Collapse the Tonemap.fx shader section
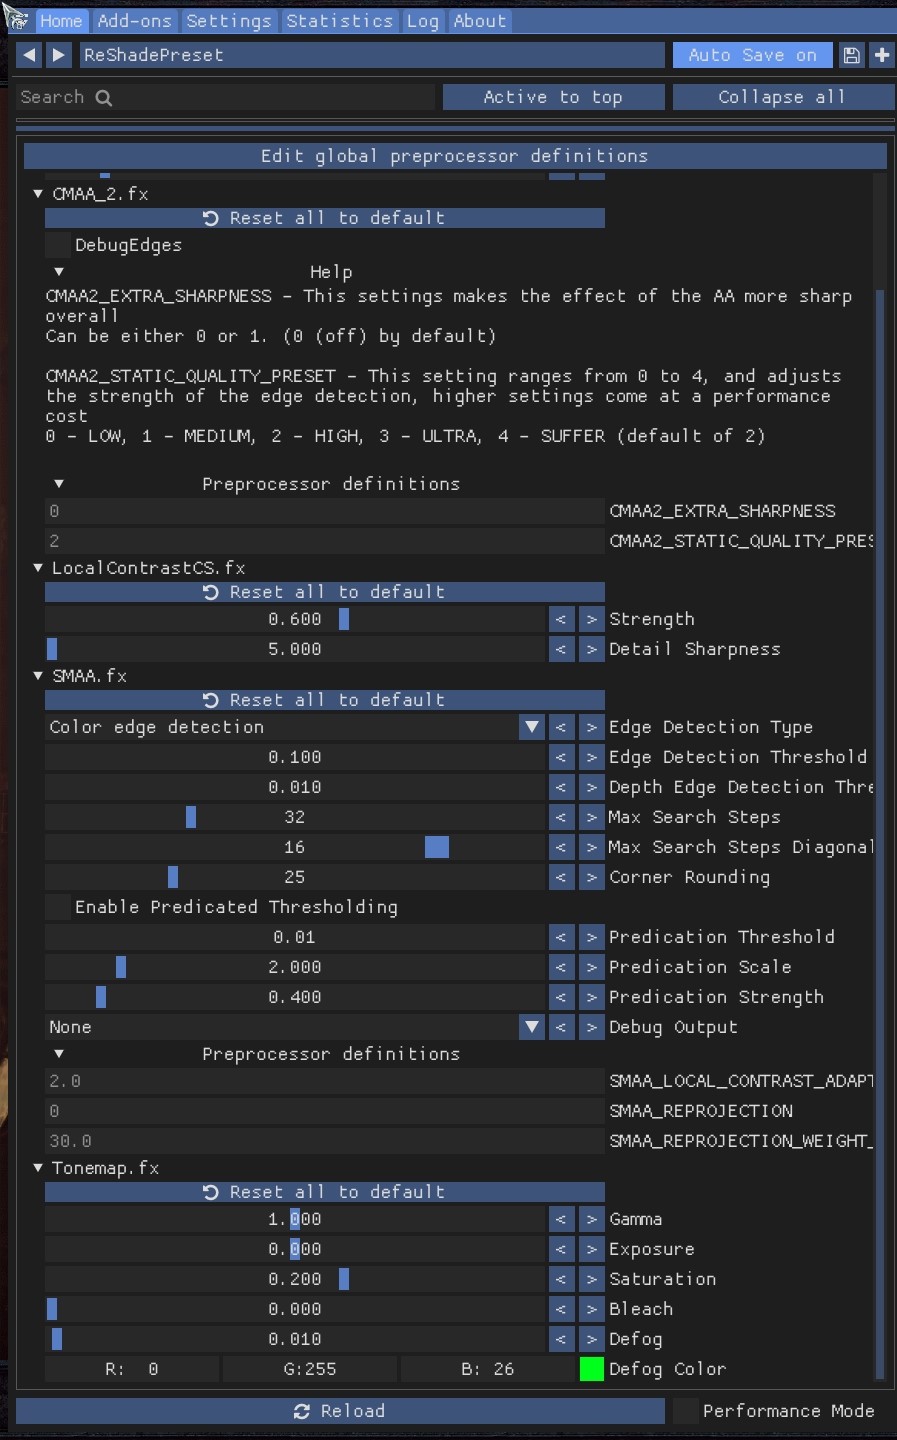Image resolution: width=897 pixels, height=1440 pixels. pyautogui.click(x=37, y=1167)
